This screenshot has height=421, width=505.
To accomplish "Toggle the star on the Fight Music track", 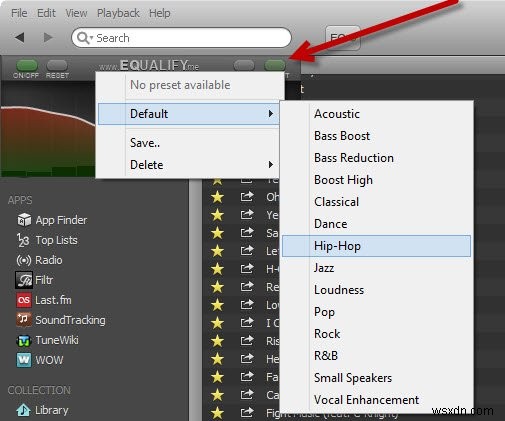I will tap(217, 413).
